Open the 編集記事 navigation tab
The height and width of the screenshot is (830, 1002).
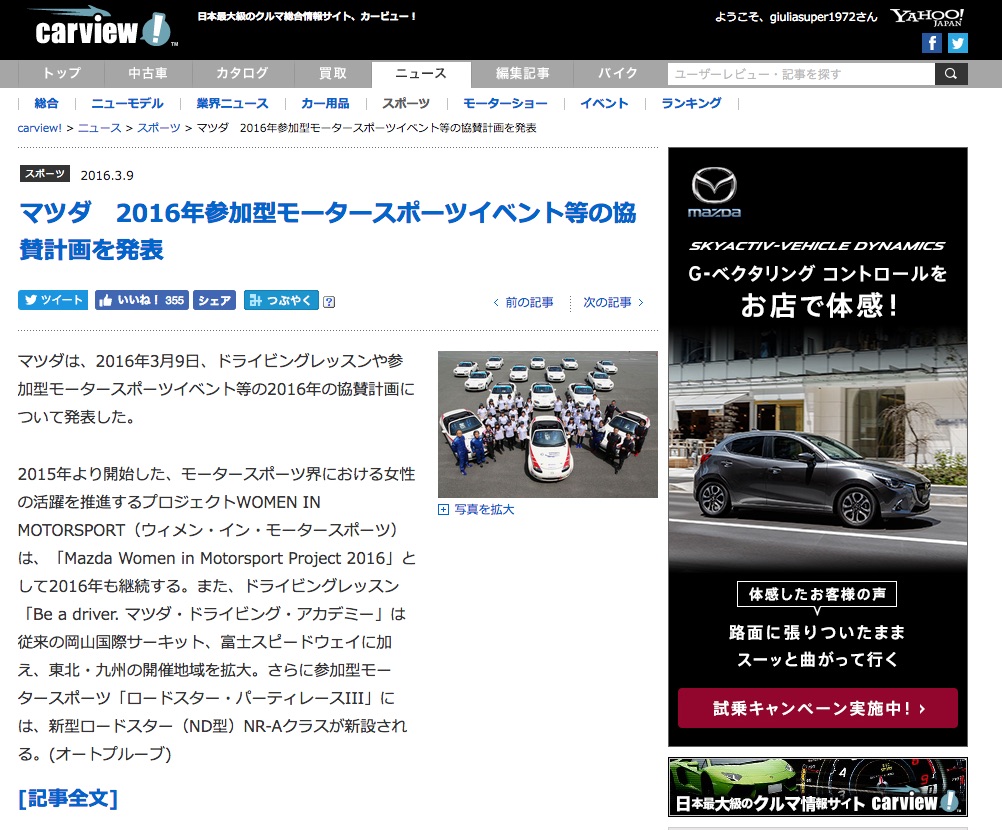click(523, 73)
